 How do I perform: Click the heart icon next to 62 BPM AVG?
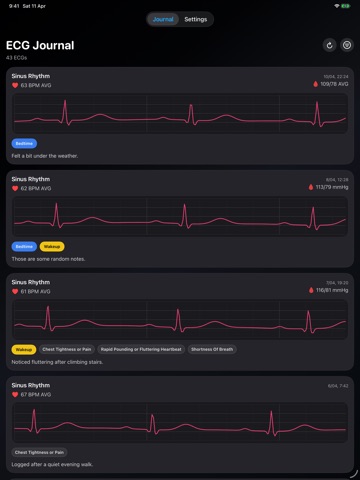pos(15,188)
